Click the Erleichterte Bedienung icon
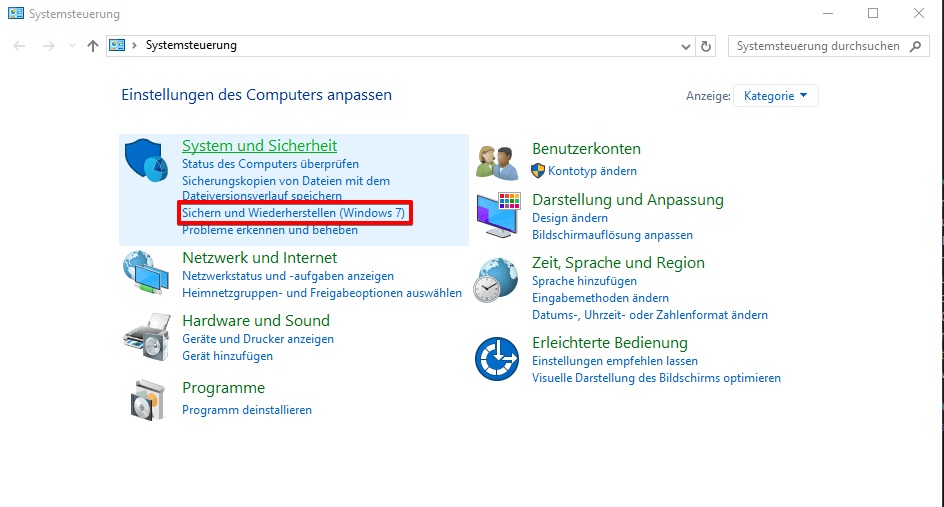Screen dimensions: 944x507 (499, 359)
